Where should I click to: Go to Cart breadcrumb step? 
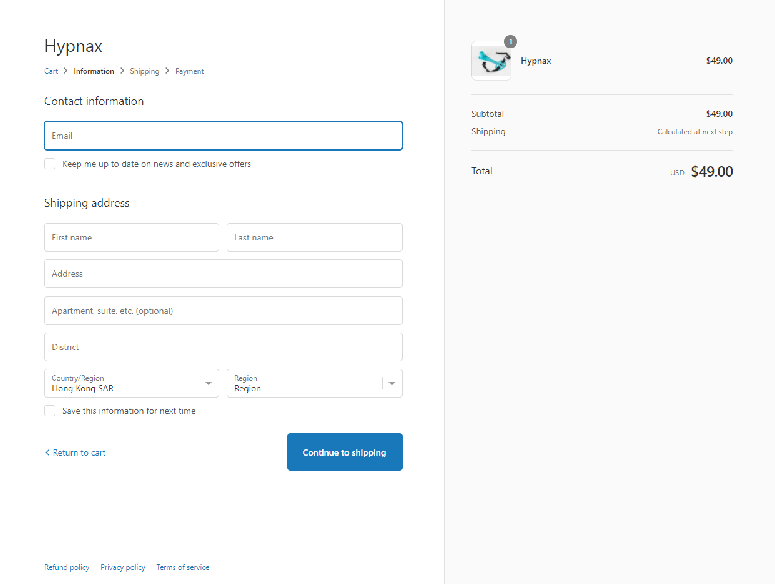tap(51, 71)
